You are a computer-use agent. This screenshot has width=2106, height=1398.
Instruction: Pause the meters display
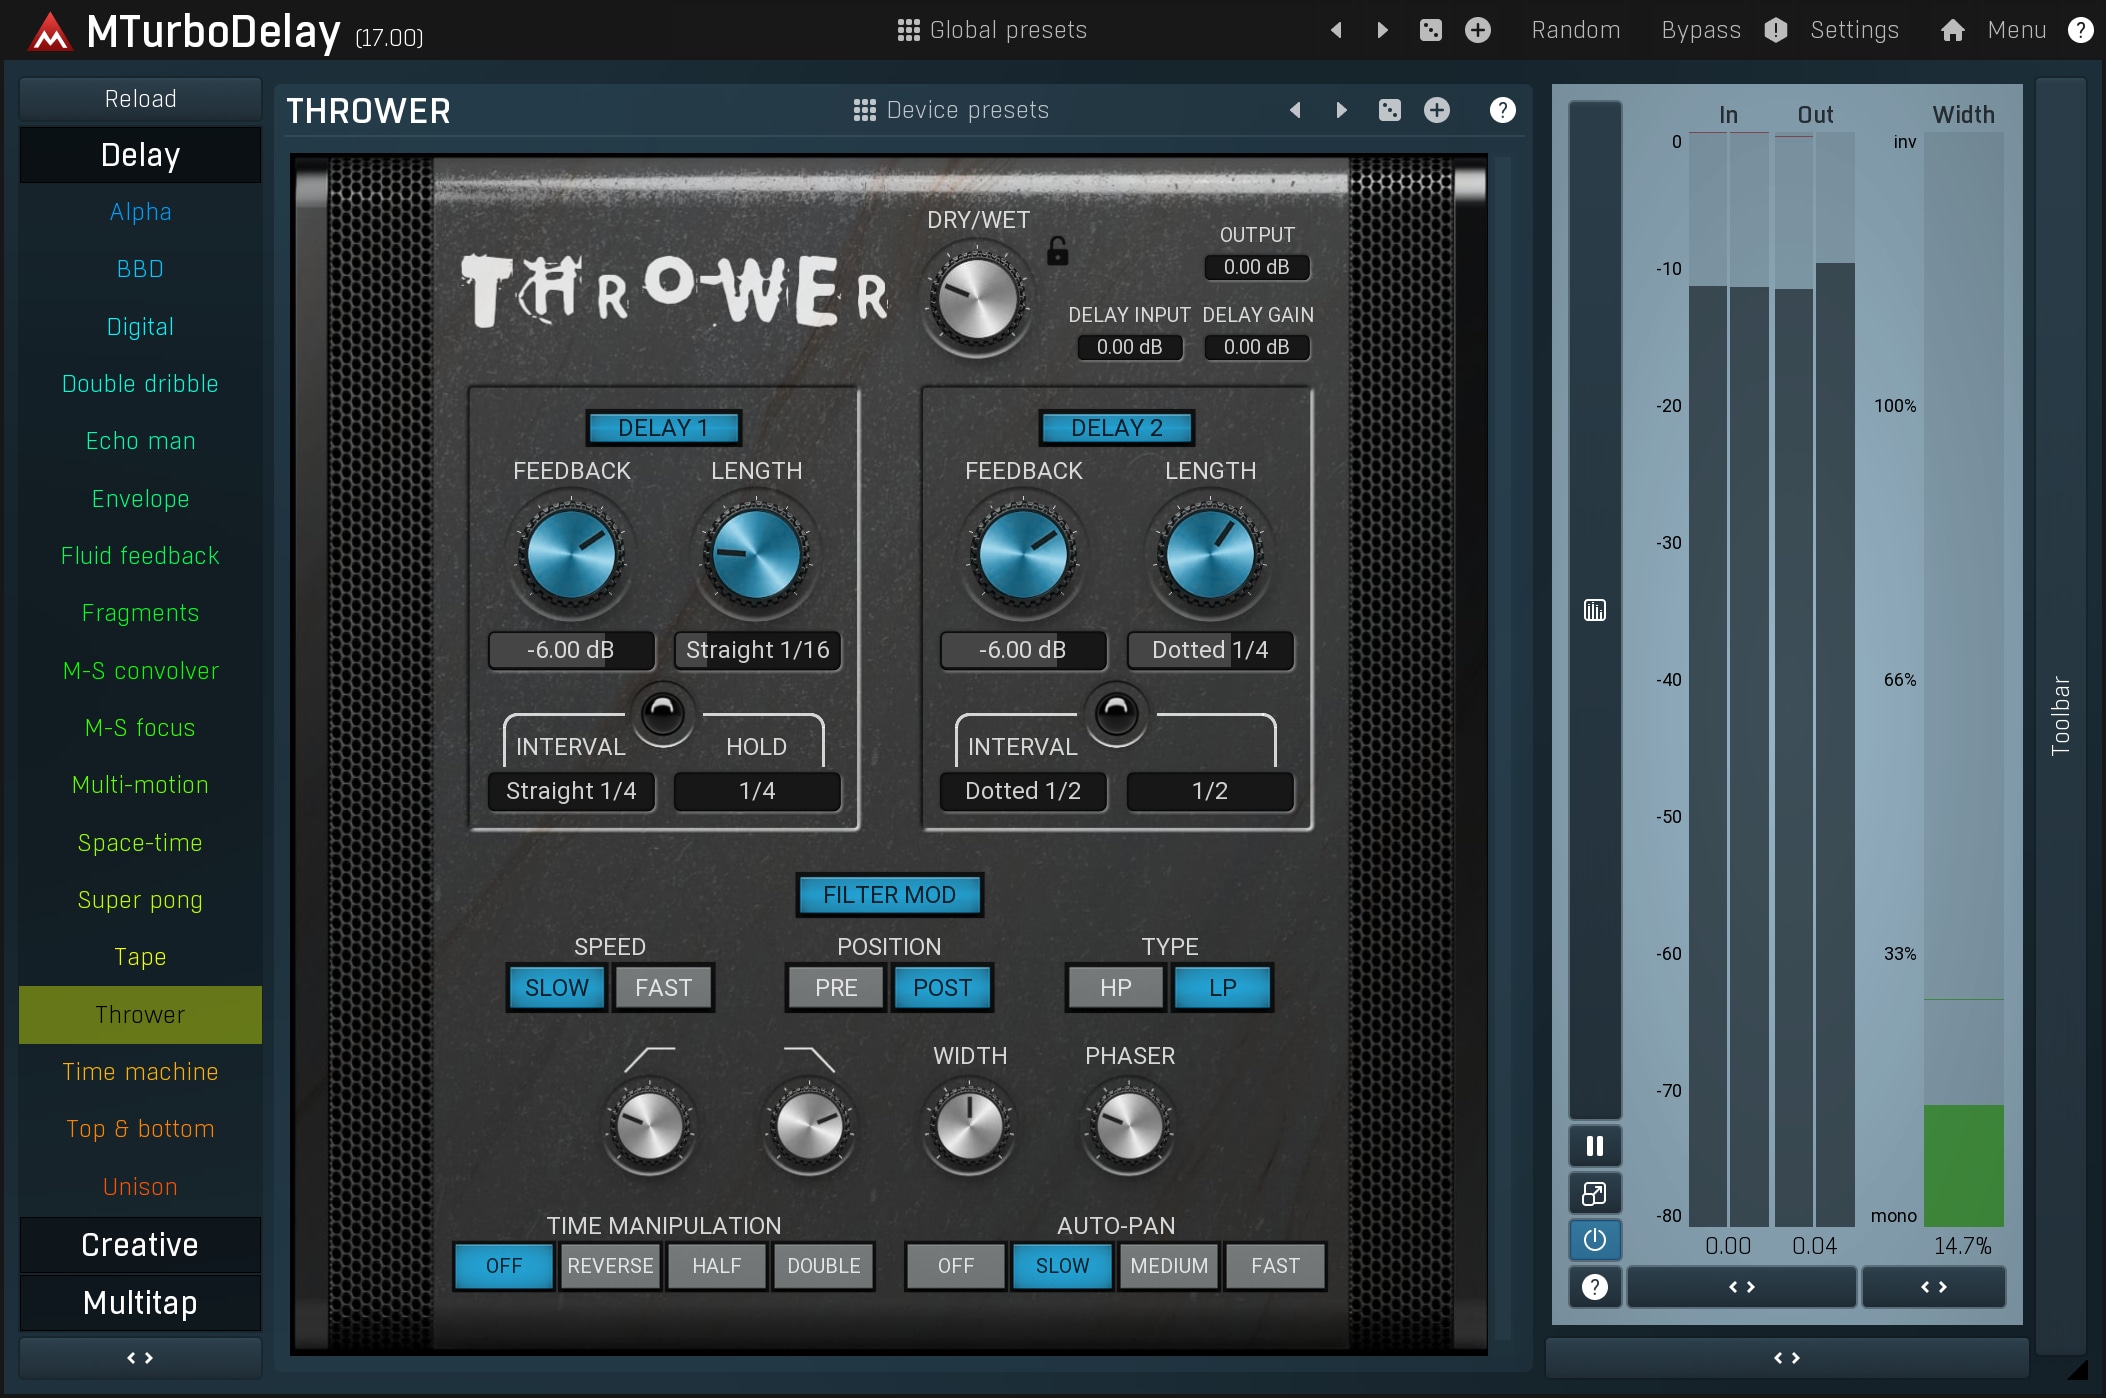coord(1594,1146)
